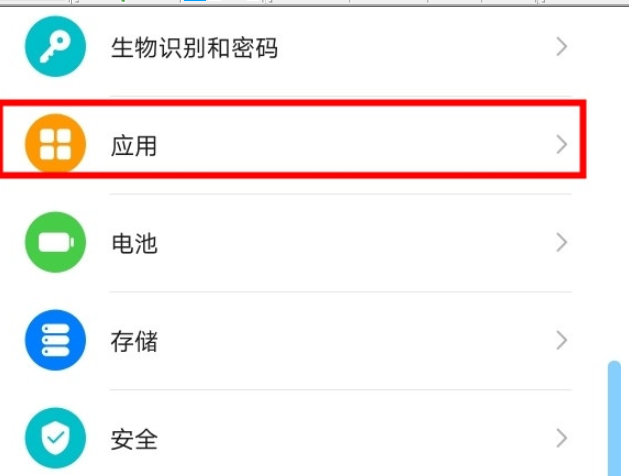Click the blue scrollbar thumb at right edge

coord(614,418)
